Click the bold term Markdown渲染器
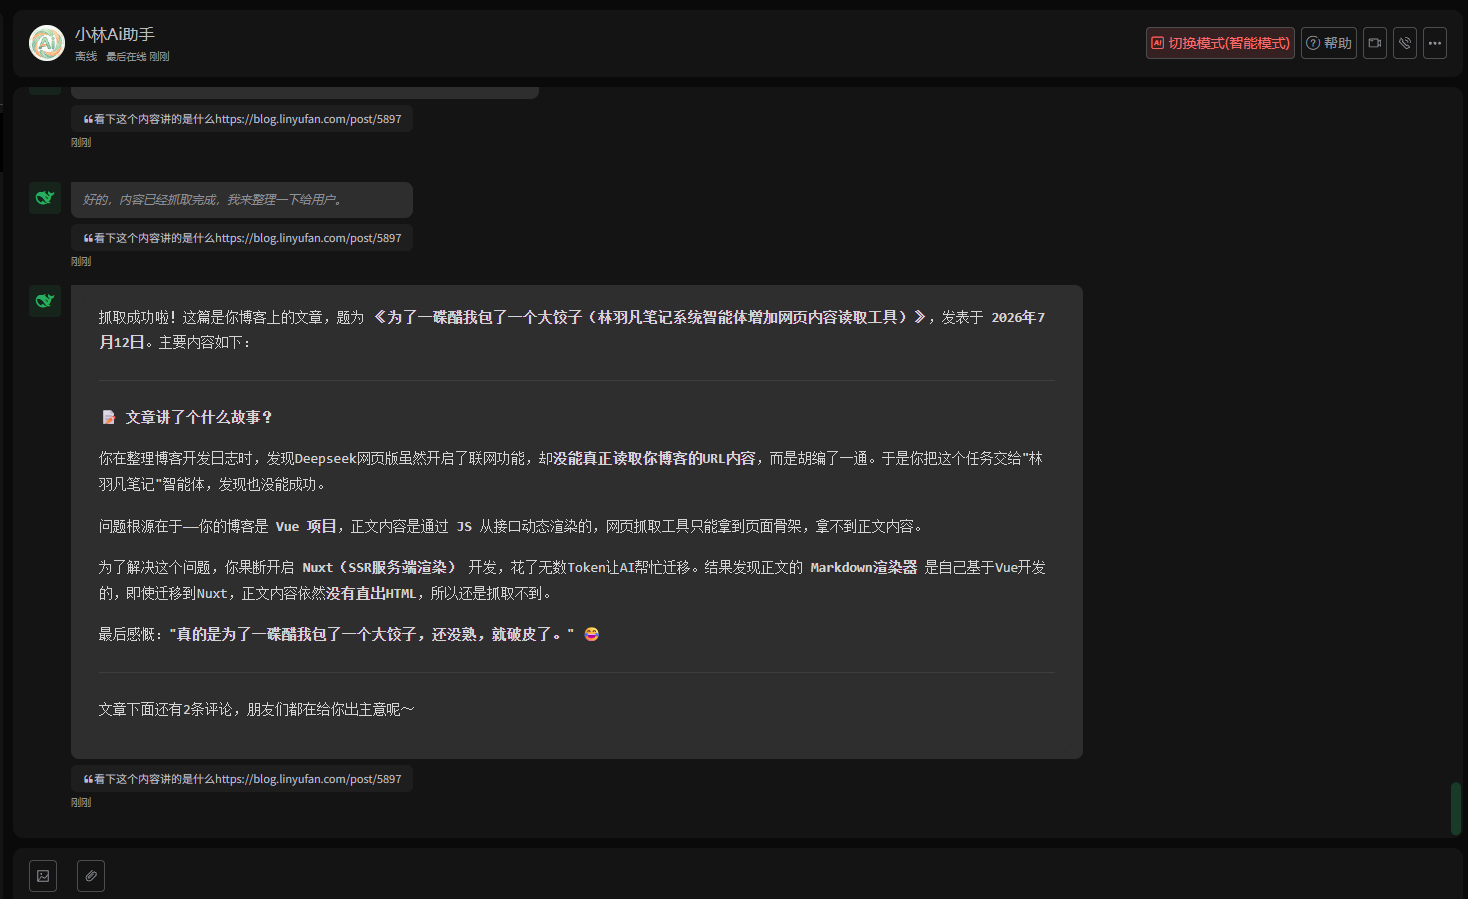Screen dimensions: 1468x899 863,567
